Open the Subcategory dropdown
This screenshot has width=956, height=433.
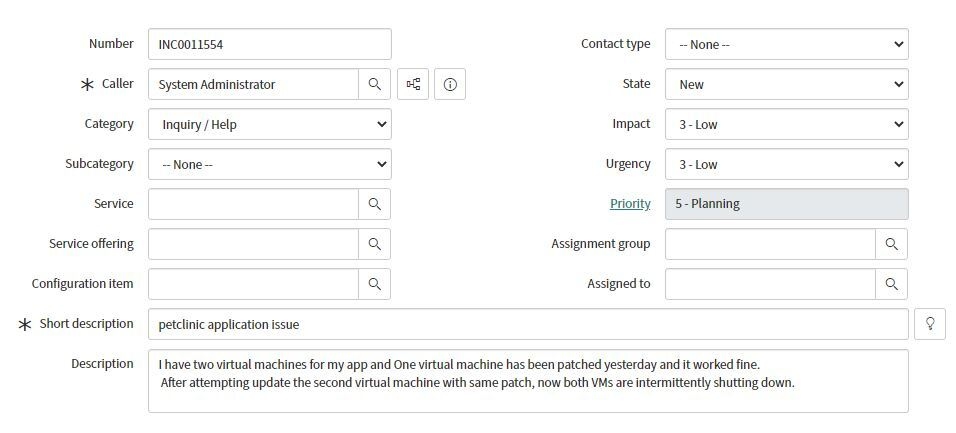click(x=269, y=164)
